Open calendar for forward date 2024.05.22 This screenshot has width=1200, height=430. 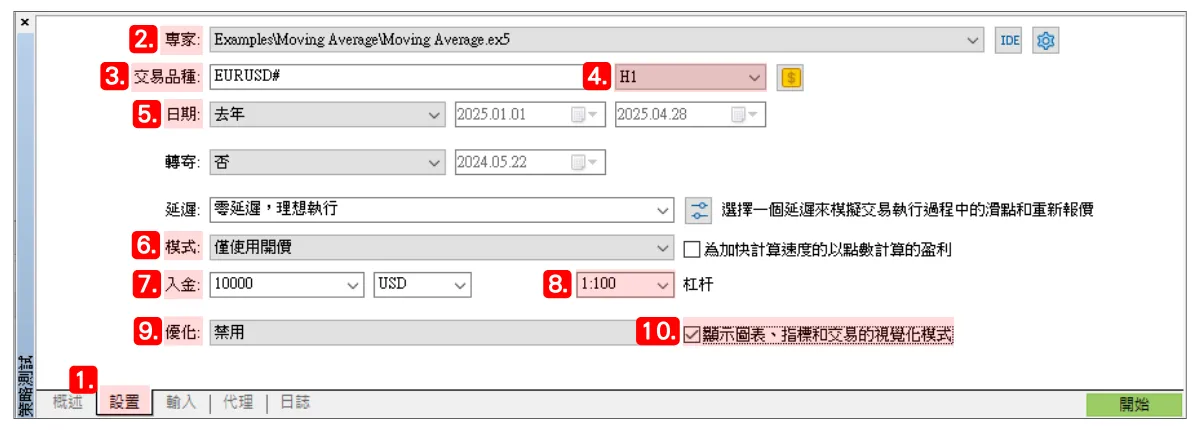point(583,162)
